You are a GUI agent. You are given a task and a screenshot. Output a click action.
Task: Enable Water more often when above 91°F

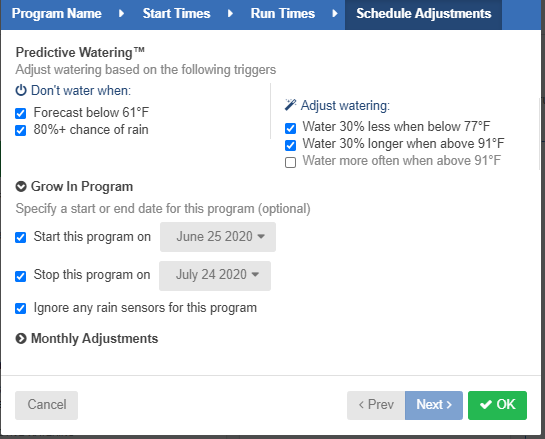coord(291,162)
